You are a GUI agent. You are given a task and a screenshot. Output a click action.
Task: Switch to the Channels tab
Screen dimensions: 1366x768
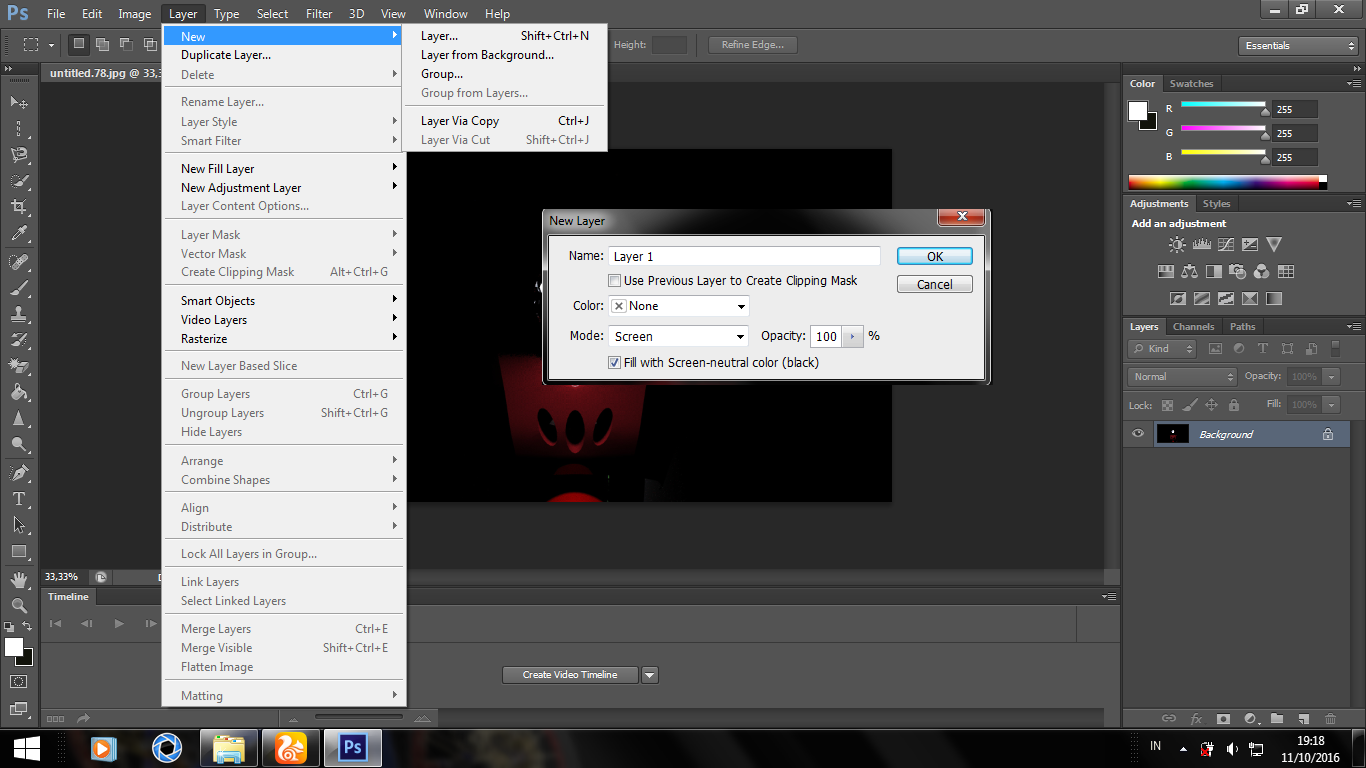[1193, 326]
